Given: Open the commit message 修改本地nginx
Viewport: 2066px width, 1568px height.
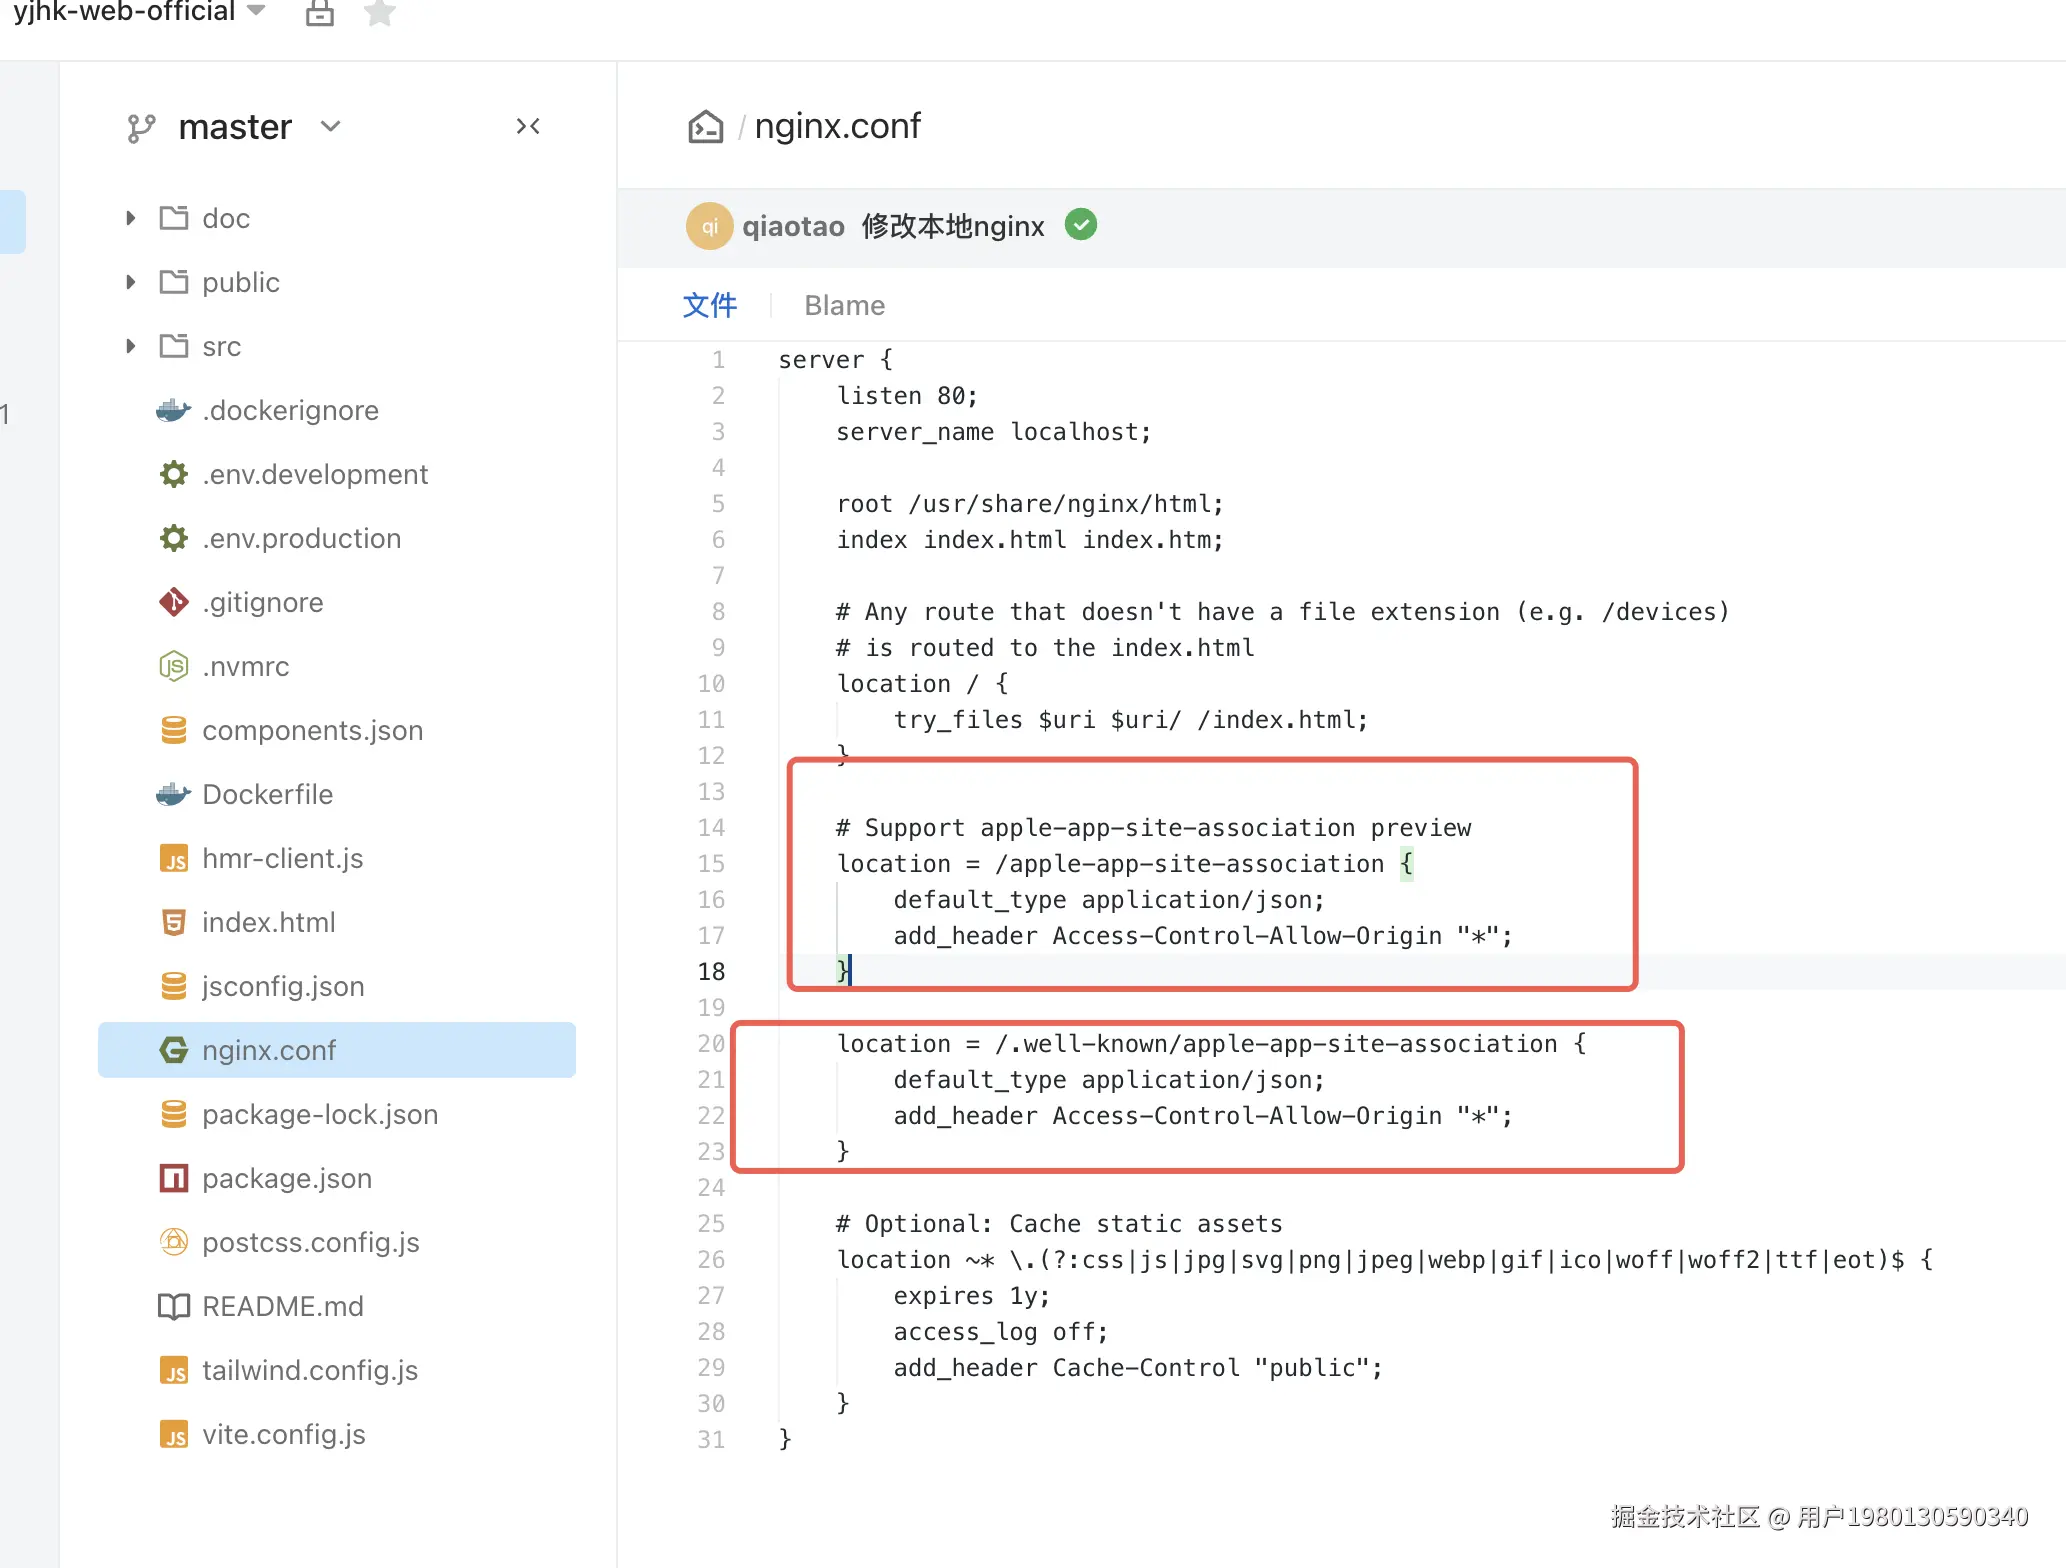Looking at the screenshot, I should 952,226.
